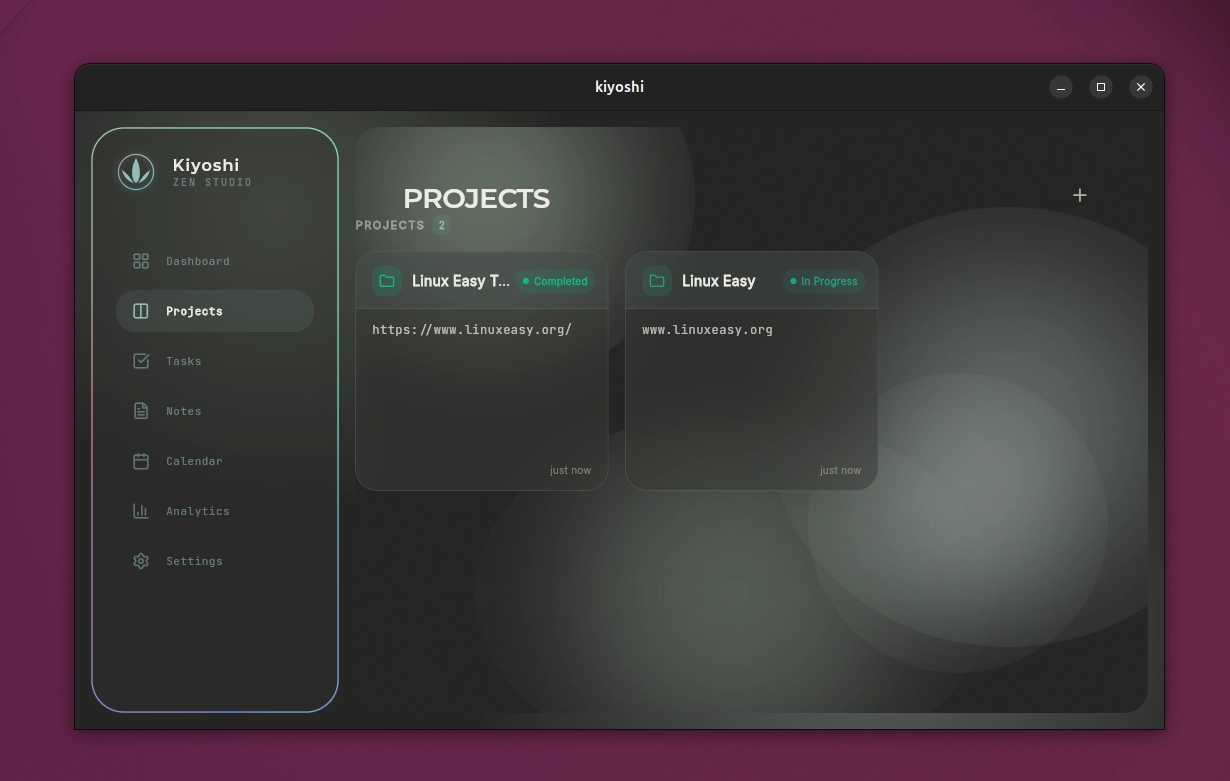Open the Linux Easy project title
The width and height of the screenshot is (1230, 781).
tap(718, 281)
